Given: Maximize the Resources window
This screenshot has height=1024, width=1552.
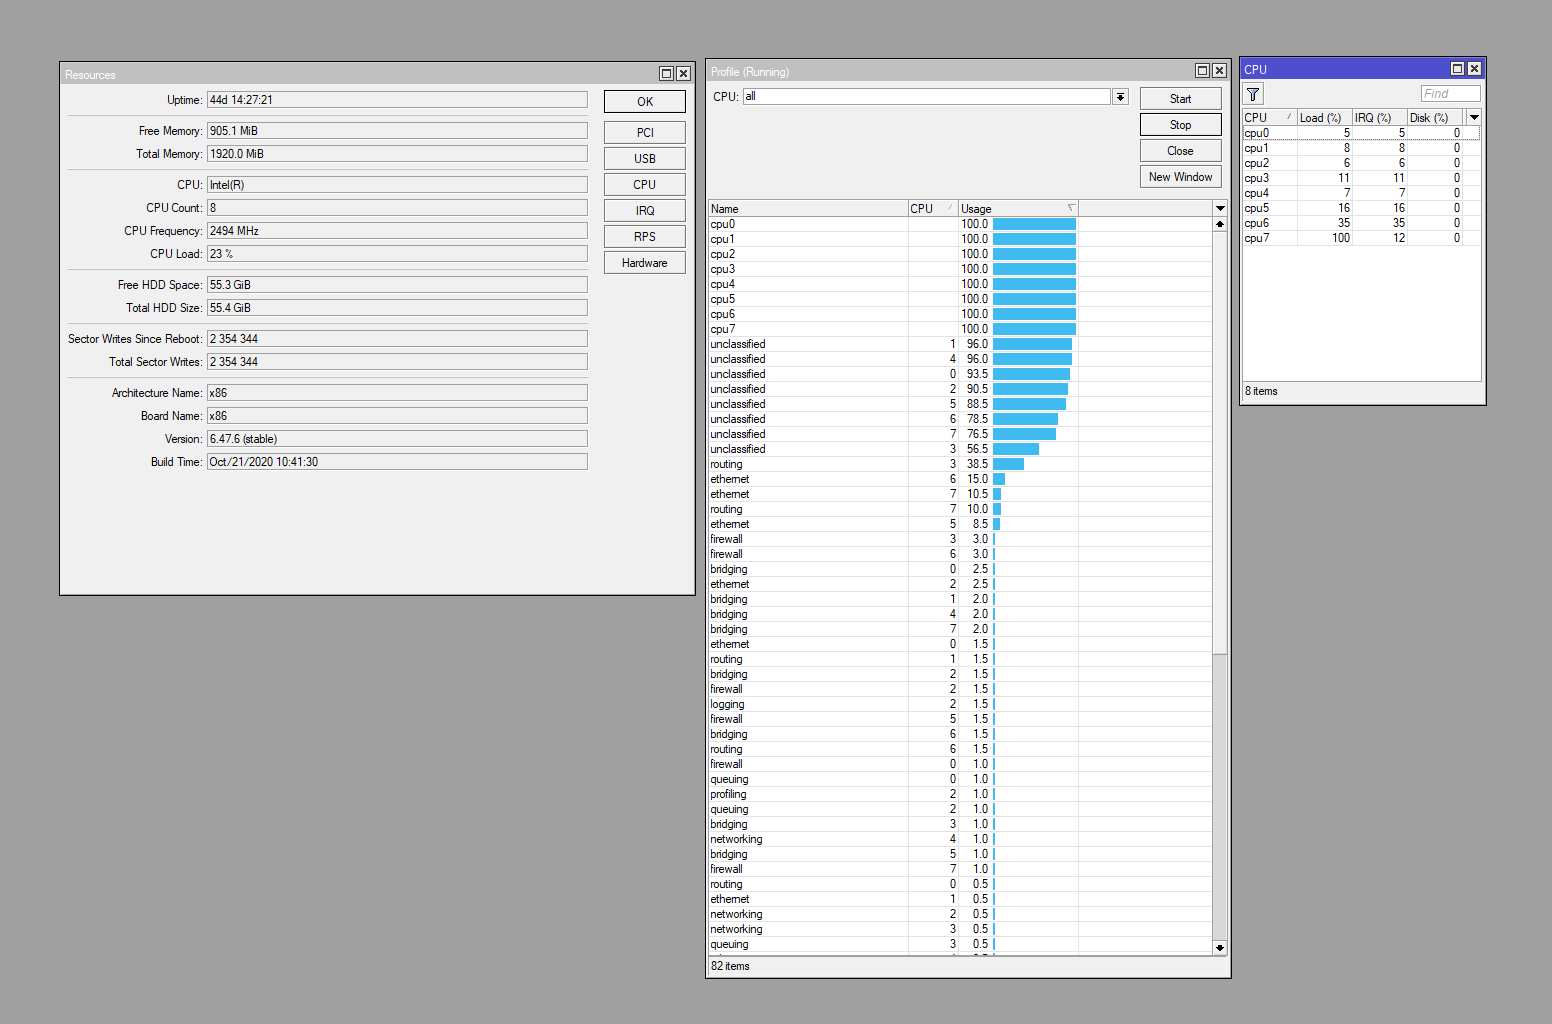Looking at the screenshot, I should click(667, 74).
